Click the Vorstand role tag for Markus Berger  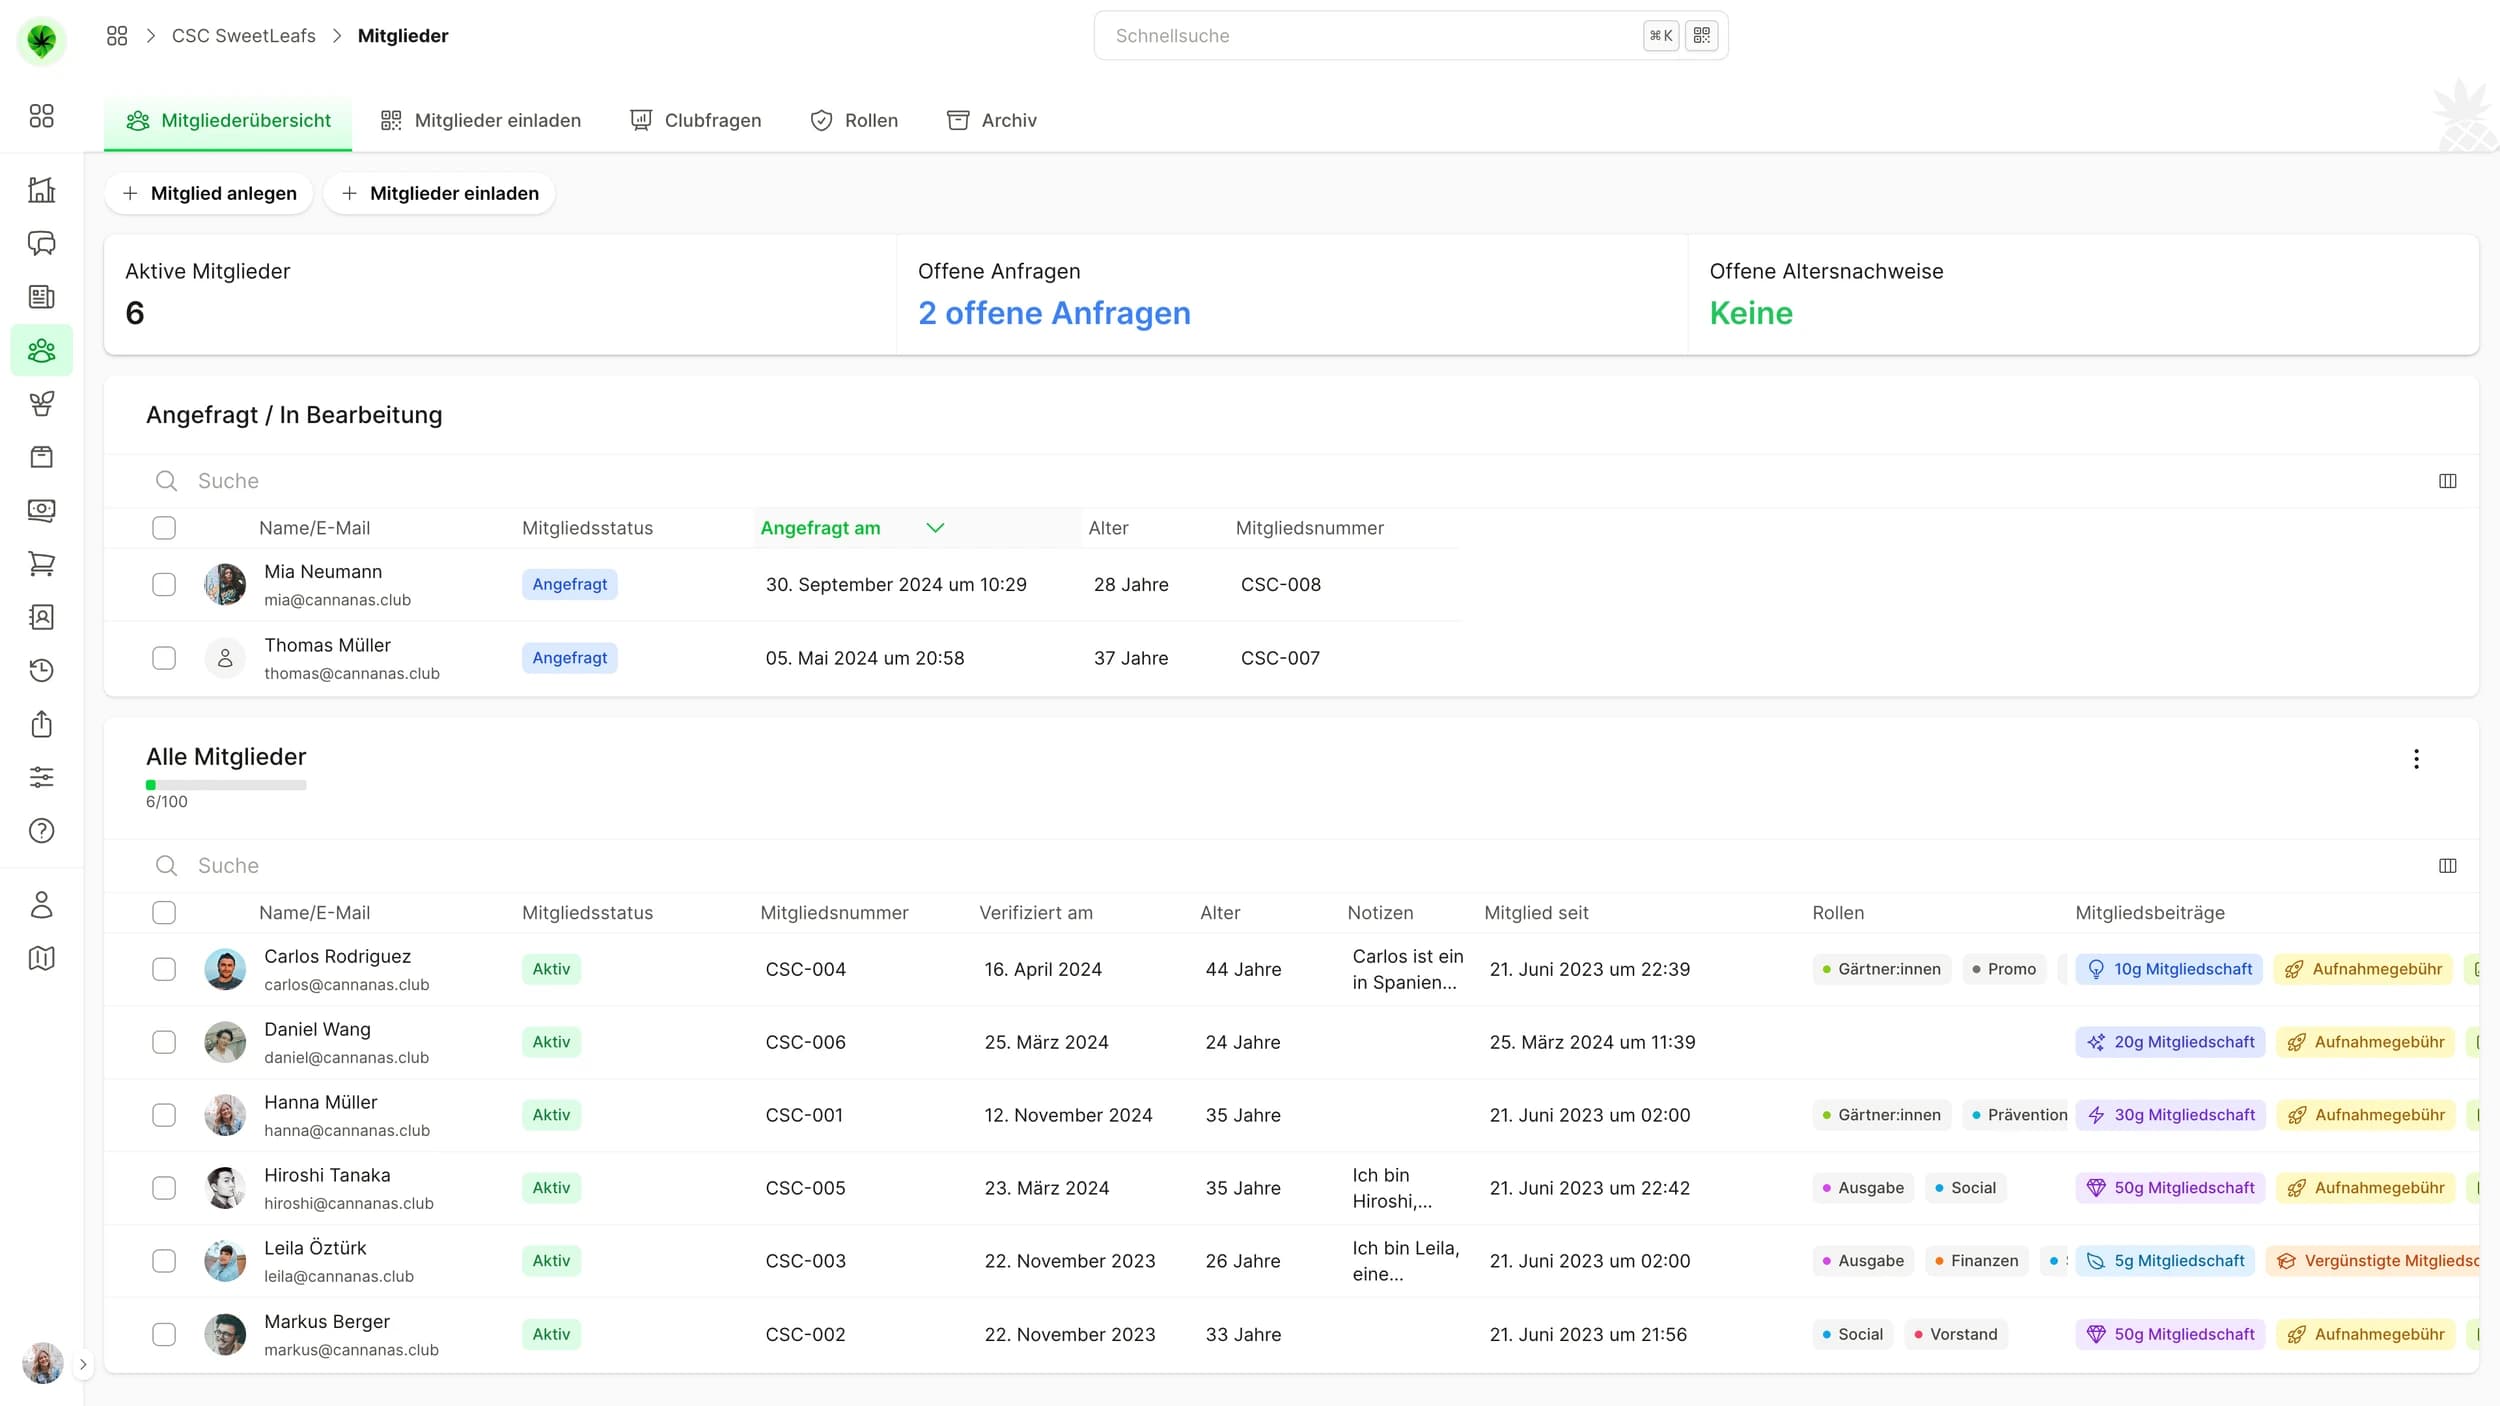click(x=1955, y=1334)
